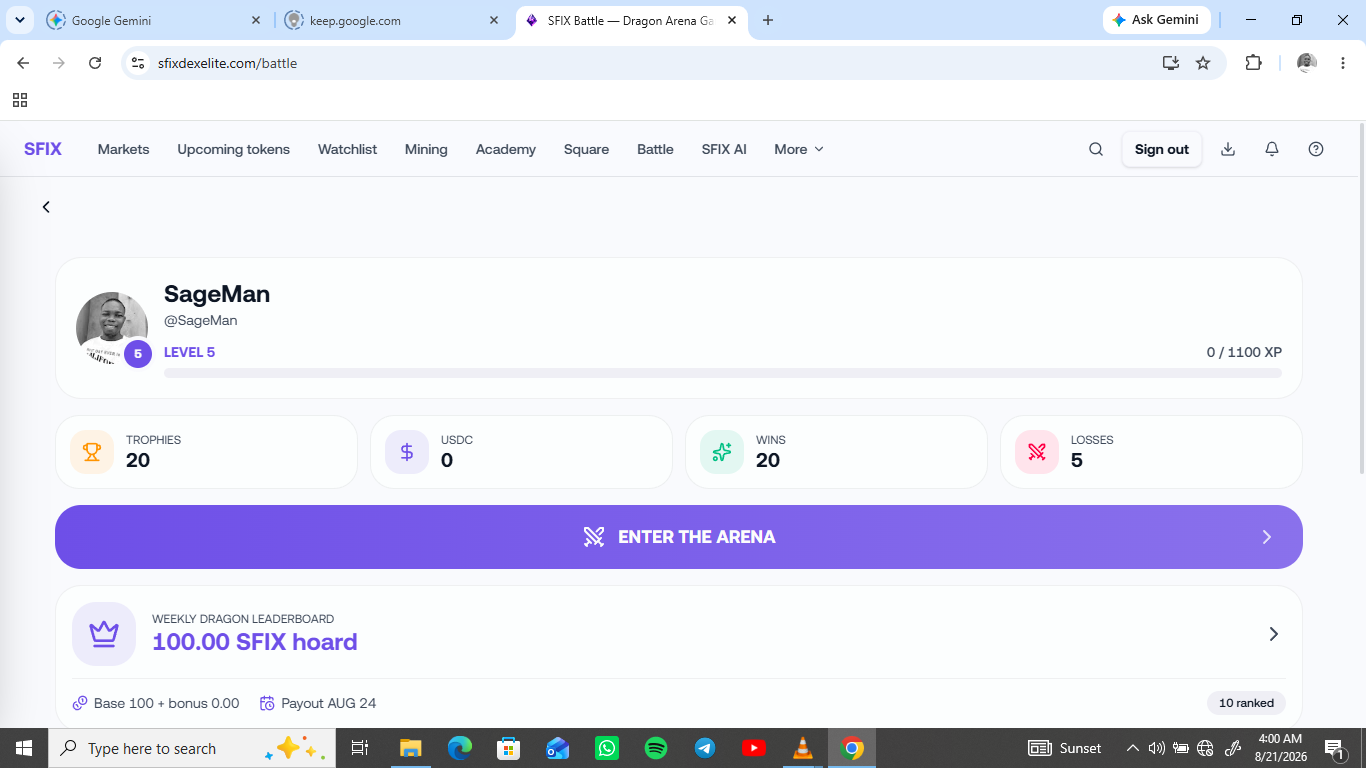Select the Square menu item
Image resolution: width=1366 pixels, height=768 pixels.
[587, 149]
